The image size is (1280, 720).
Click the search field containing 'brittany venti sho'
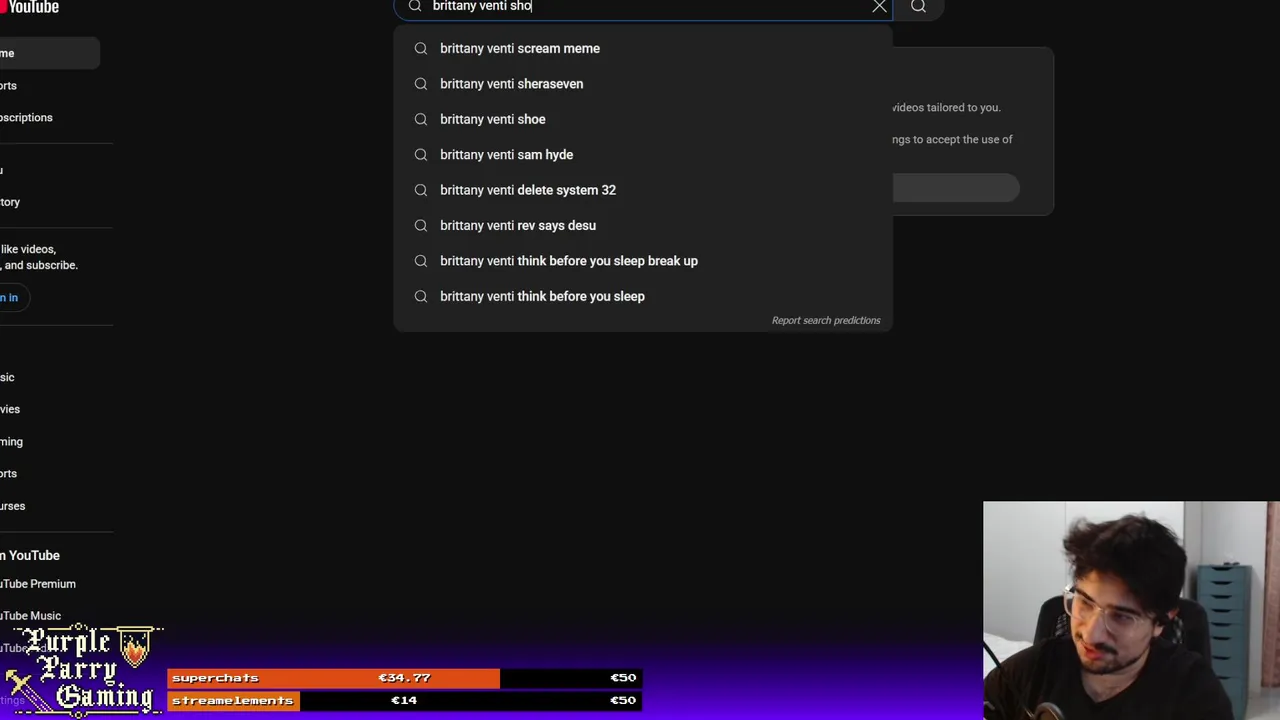coord(645,6)
